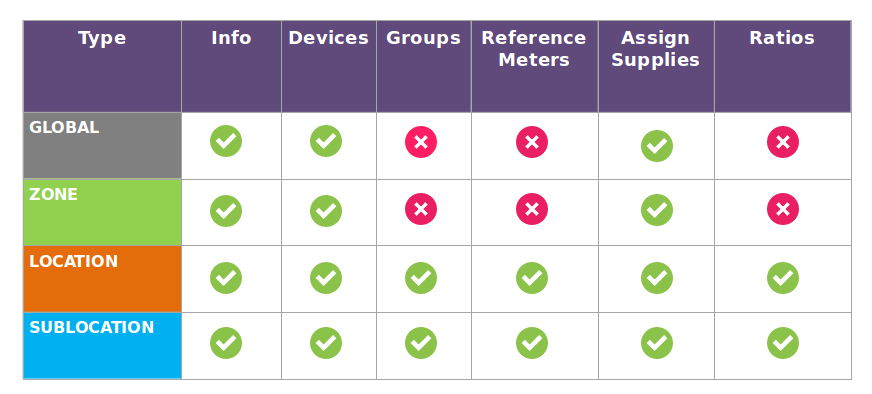Select the blue SUBLOCATION row label
This screenshot has height=394, width=872.
tap(102, 346)
